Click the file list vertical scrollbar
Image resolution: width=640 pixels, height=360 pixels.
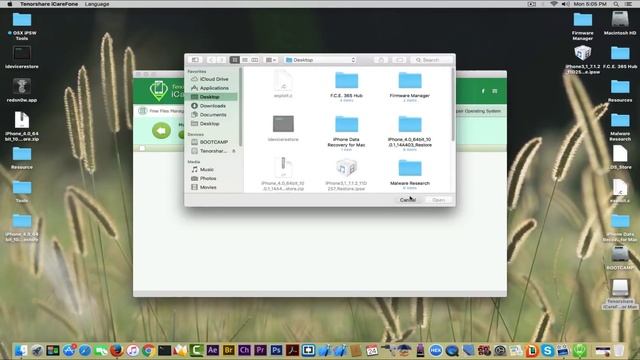pyautogui.click(x=453, y=105)
